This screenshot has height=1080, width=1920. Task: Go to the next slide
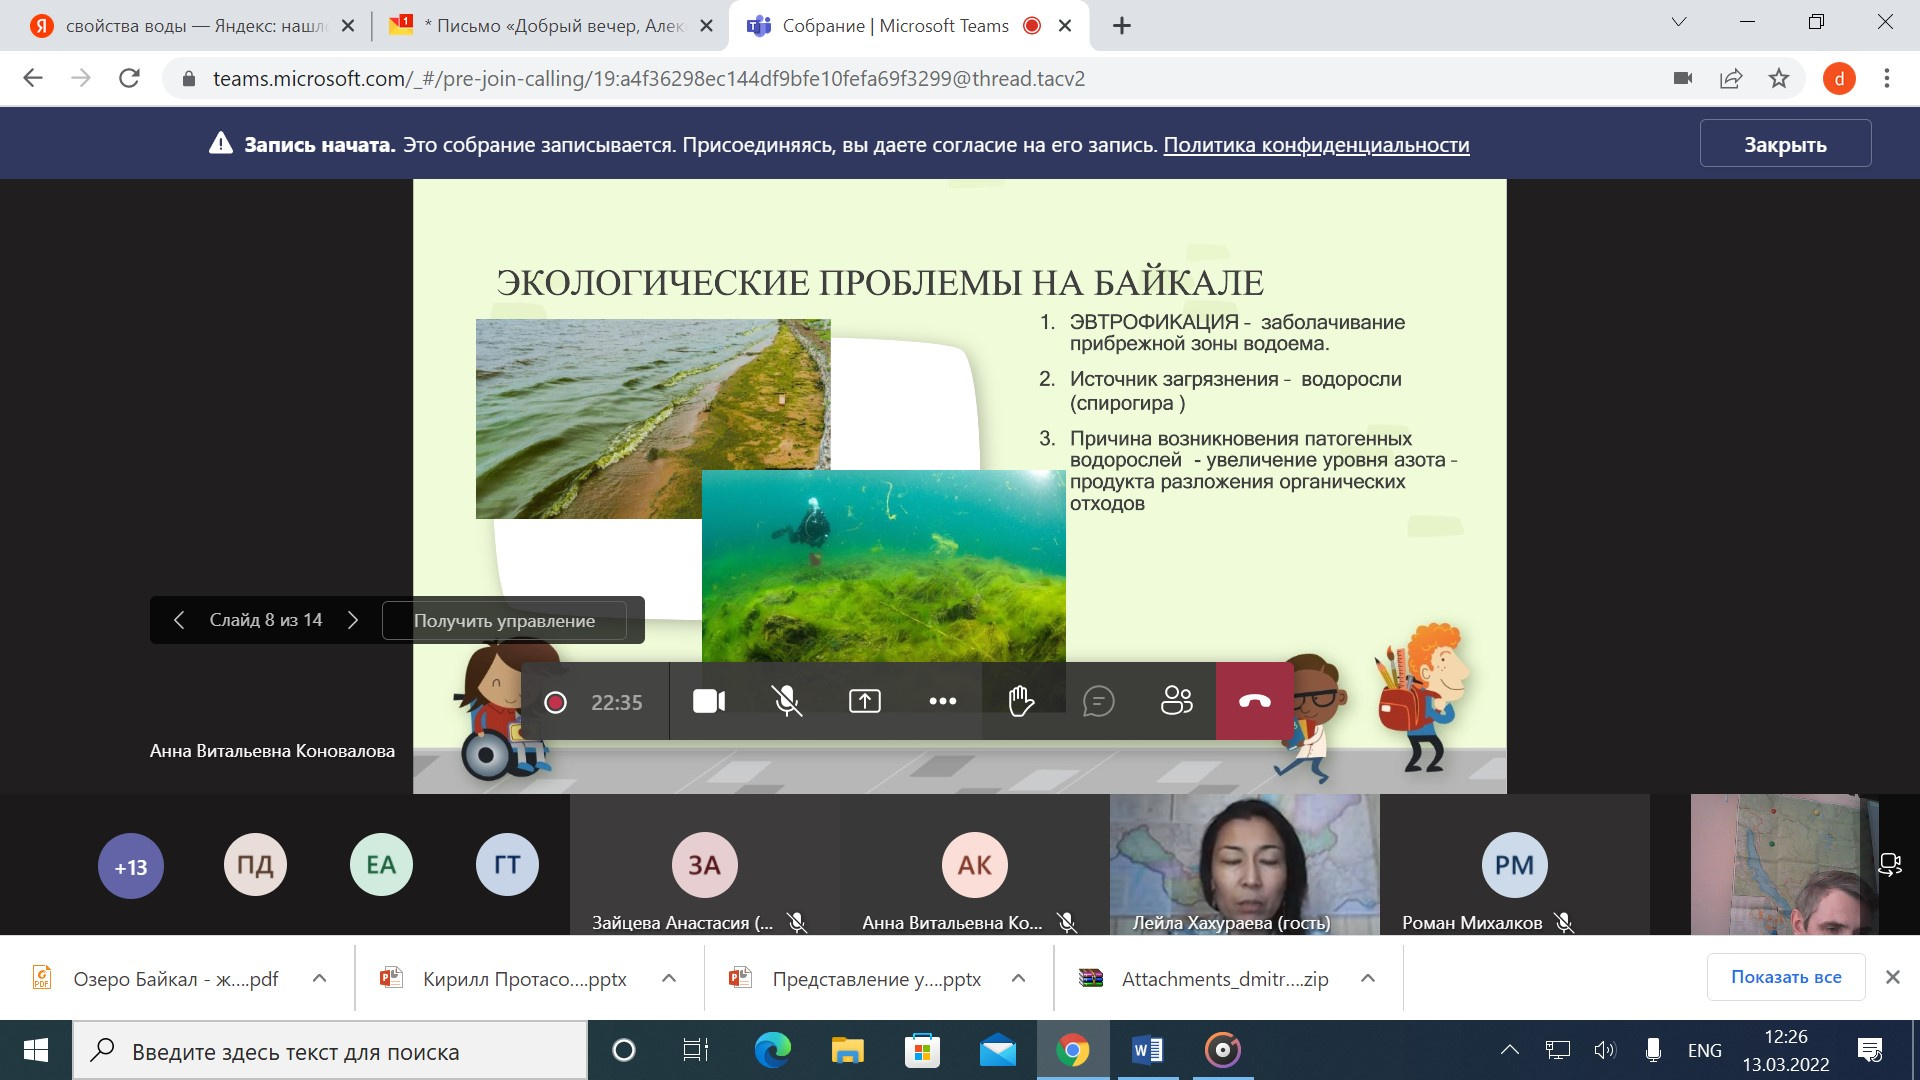(x=353, y=620)
